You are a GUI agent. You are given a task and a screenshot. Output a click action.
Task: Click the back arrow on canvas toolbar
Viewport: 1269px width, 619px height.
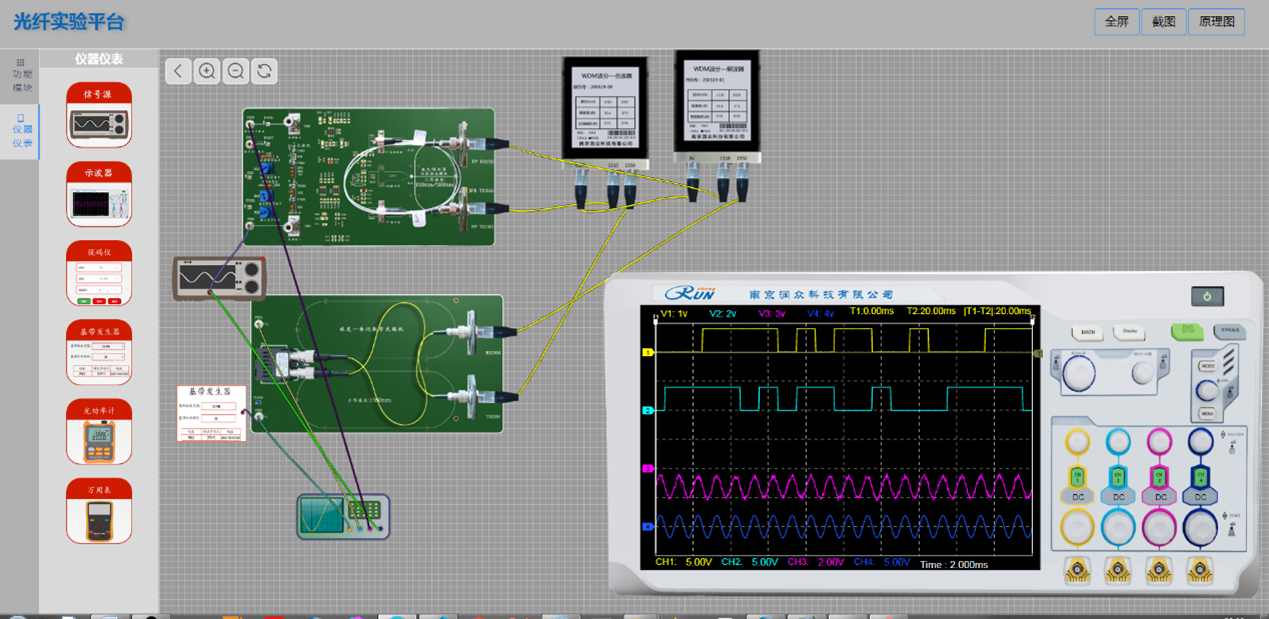(178, 71)
